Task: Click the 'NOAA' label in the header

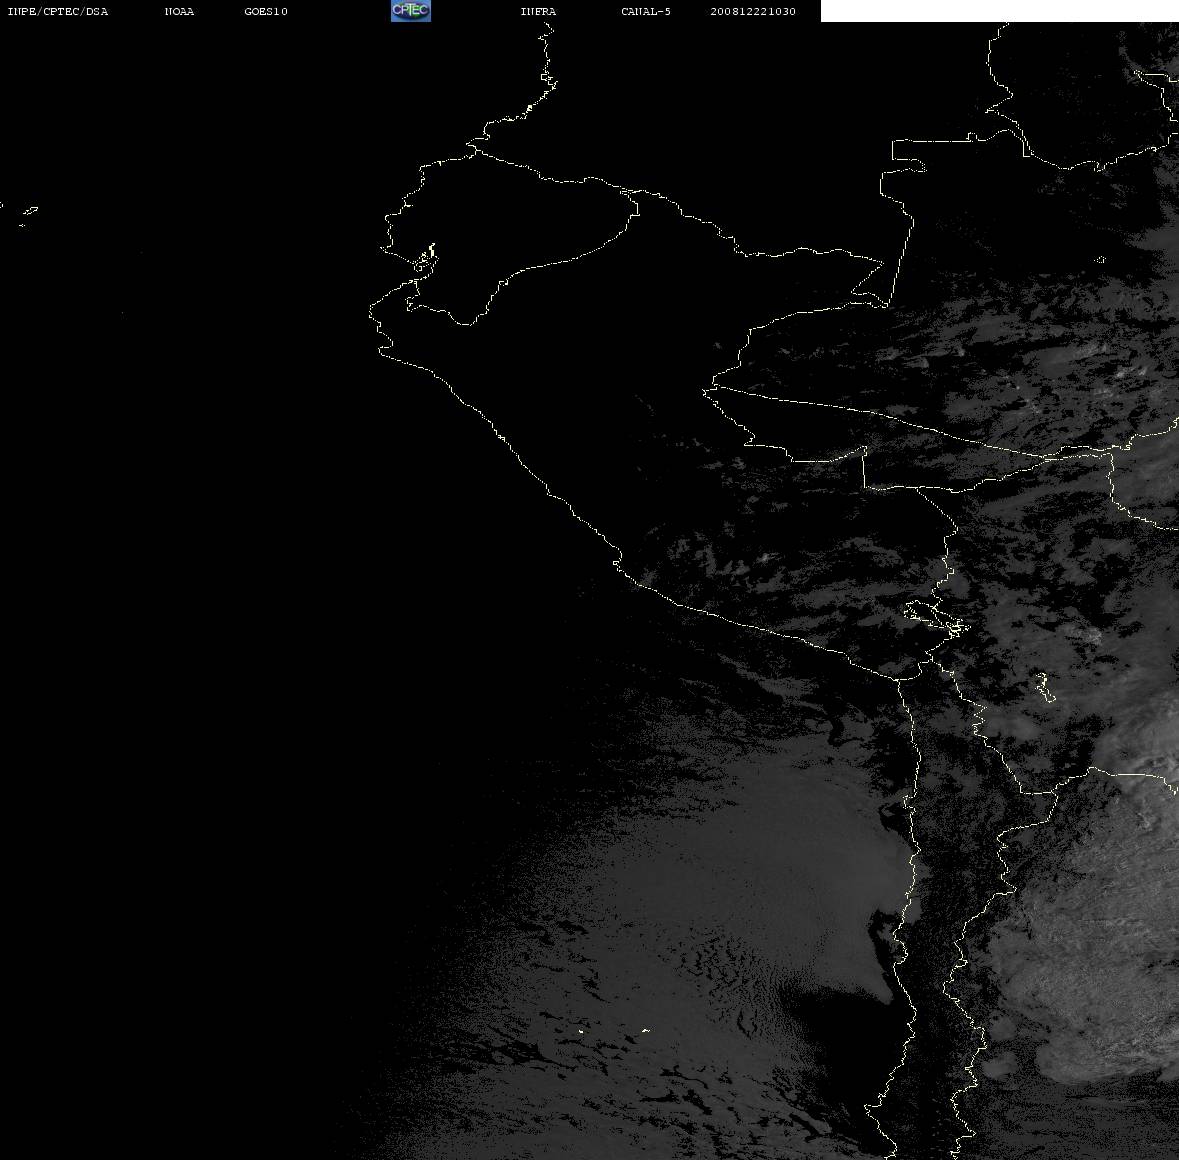Action: click(x=179, y=11)
